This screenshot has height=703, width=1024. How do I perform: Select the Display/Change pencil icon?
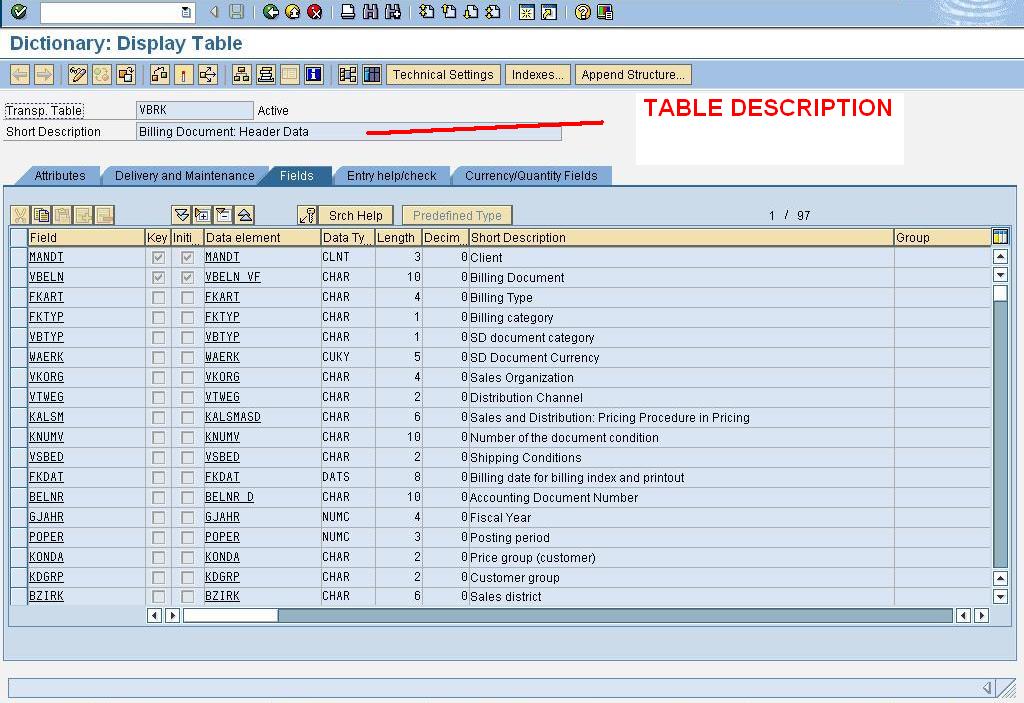point(76,74)
